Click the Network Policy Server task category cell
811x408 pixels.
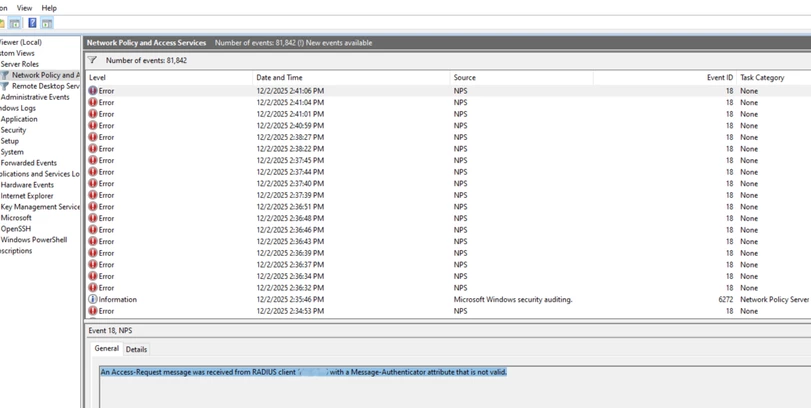[x=774, y=299]
